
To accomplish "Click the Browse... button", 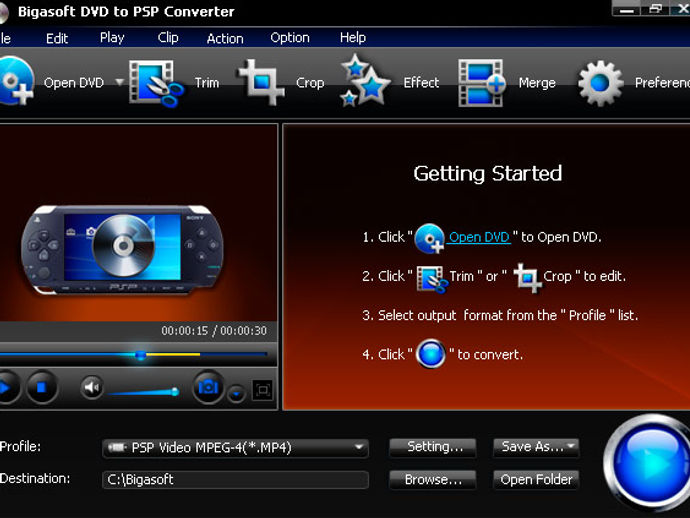I will point(433,480).
